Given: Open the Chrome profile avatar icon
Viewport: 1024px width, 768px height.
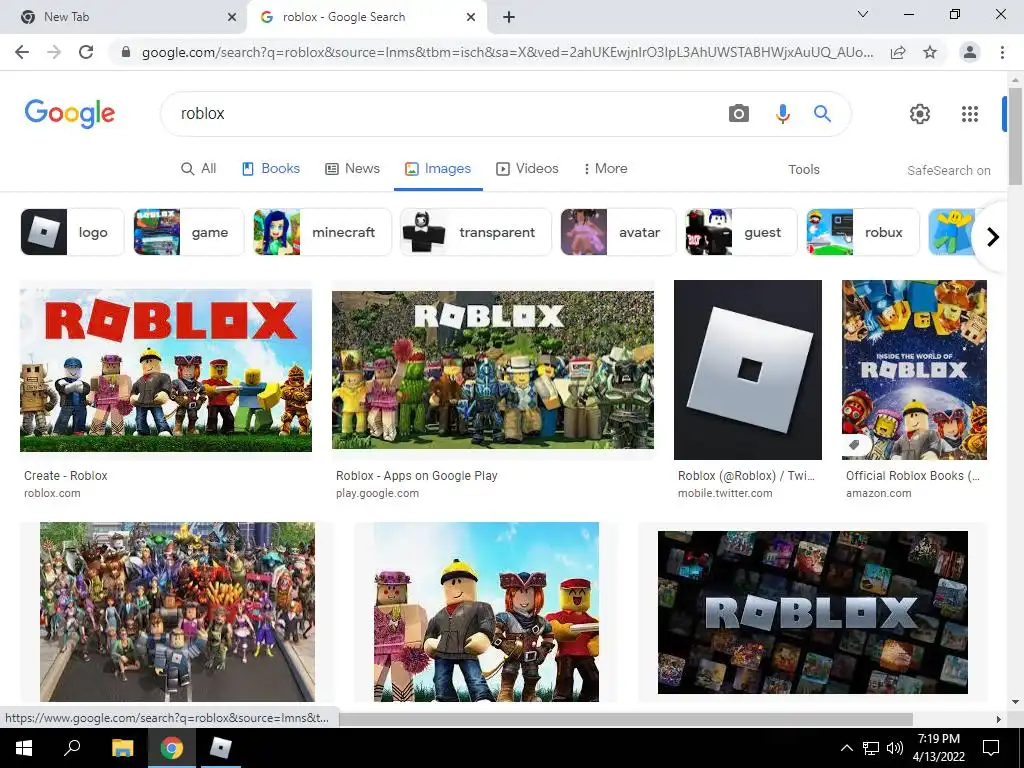Looking at the screenshot, I should pyautogui.click(x=970, y=52).
